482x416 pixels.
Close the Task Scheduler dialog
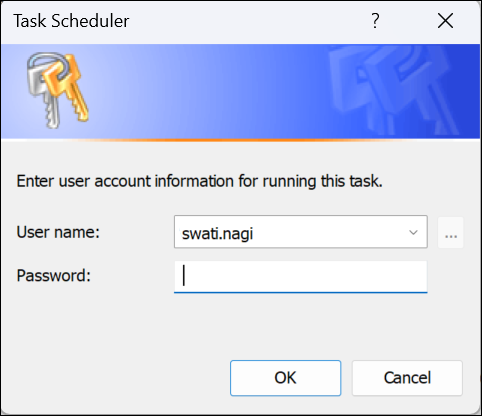coord(445,21)
